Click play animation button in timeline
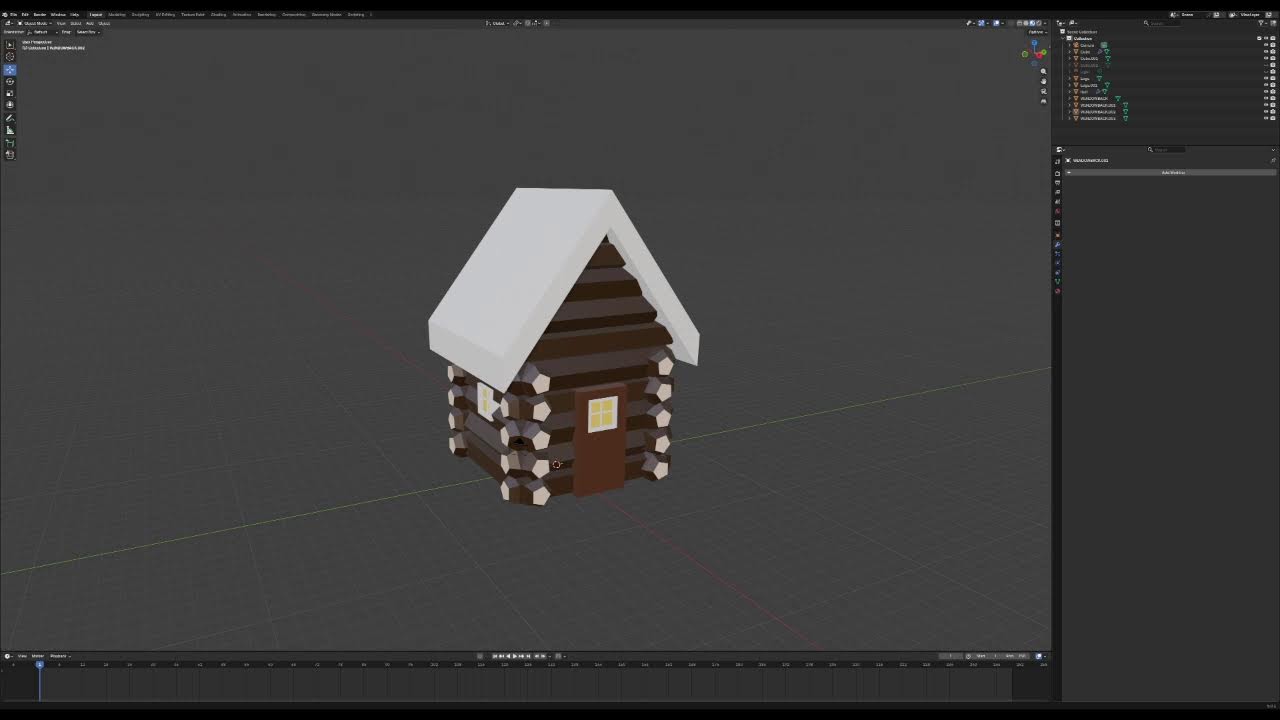Screen dimensions: 1280x720 point(514,656)
